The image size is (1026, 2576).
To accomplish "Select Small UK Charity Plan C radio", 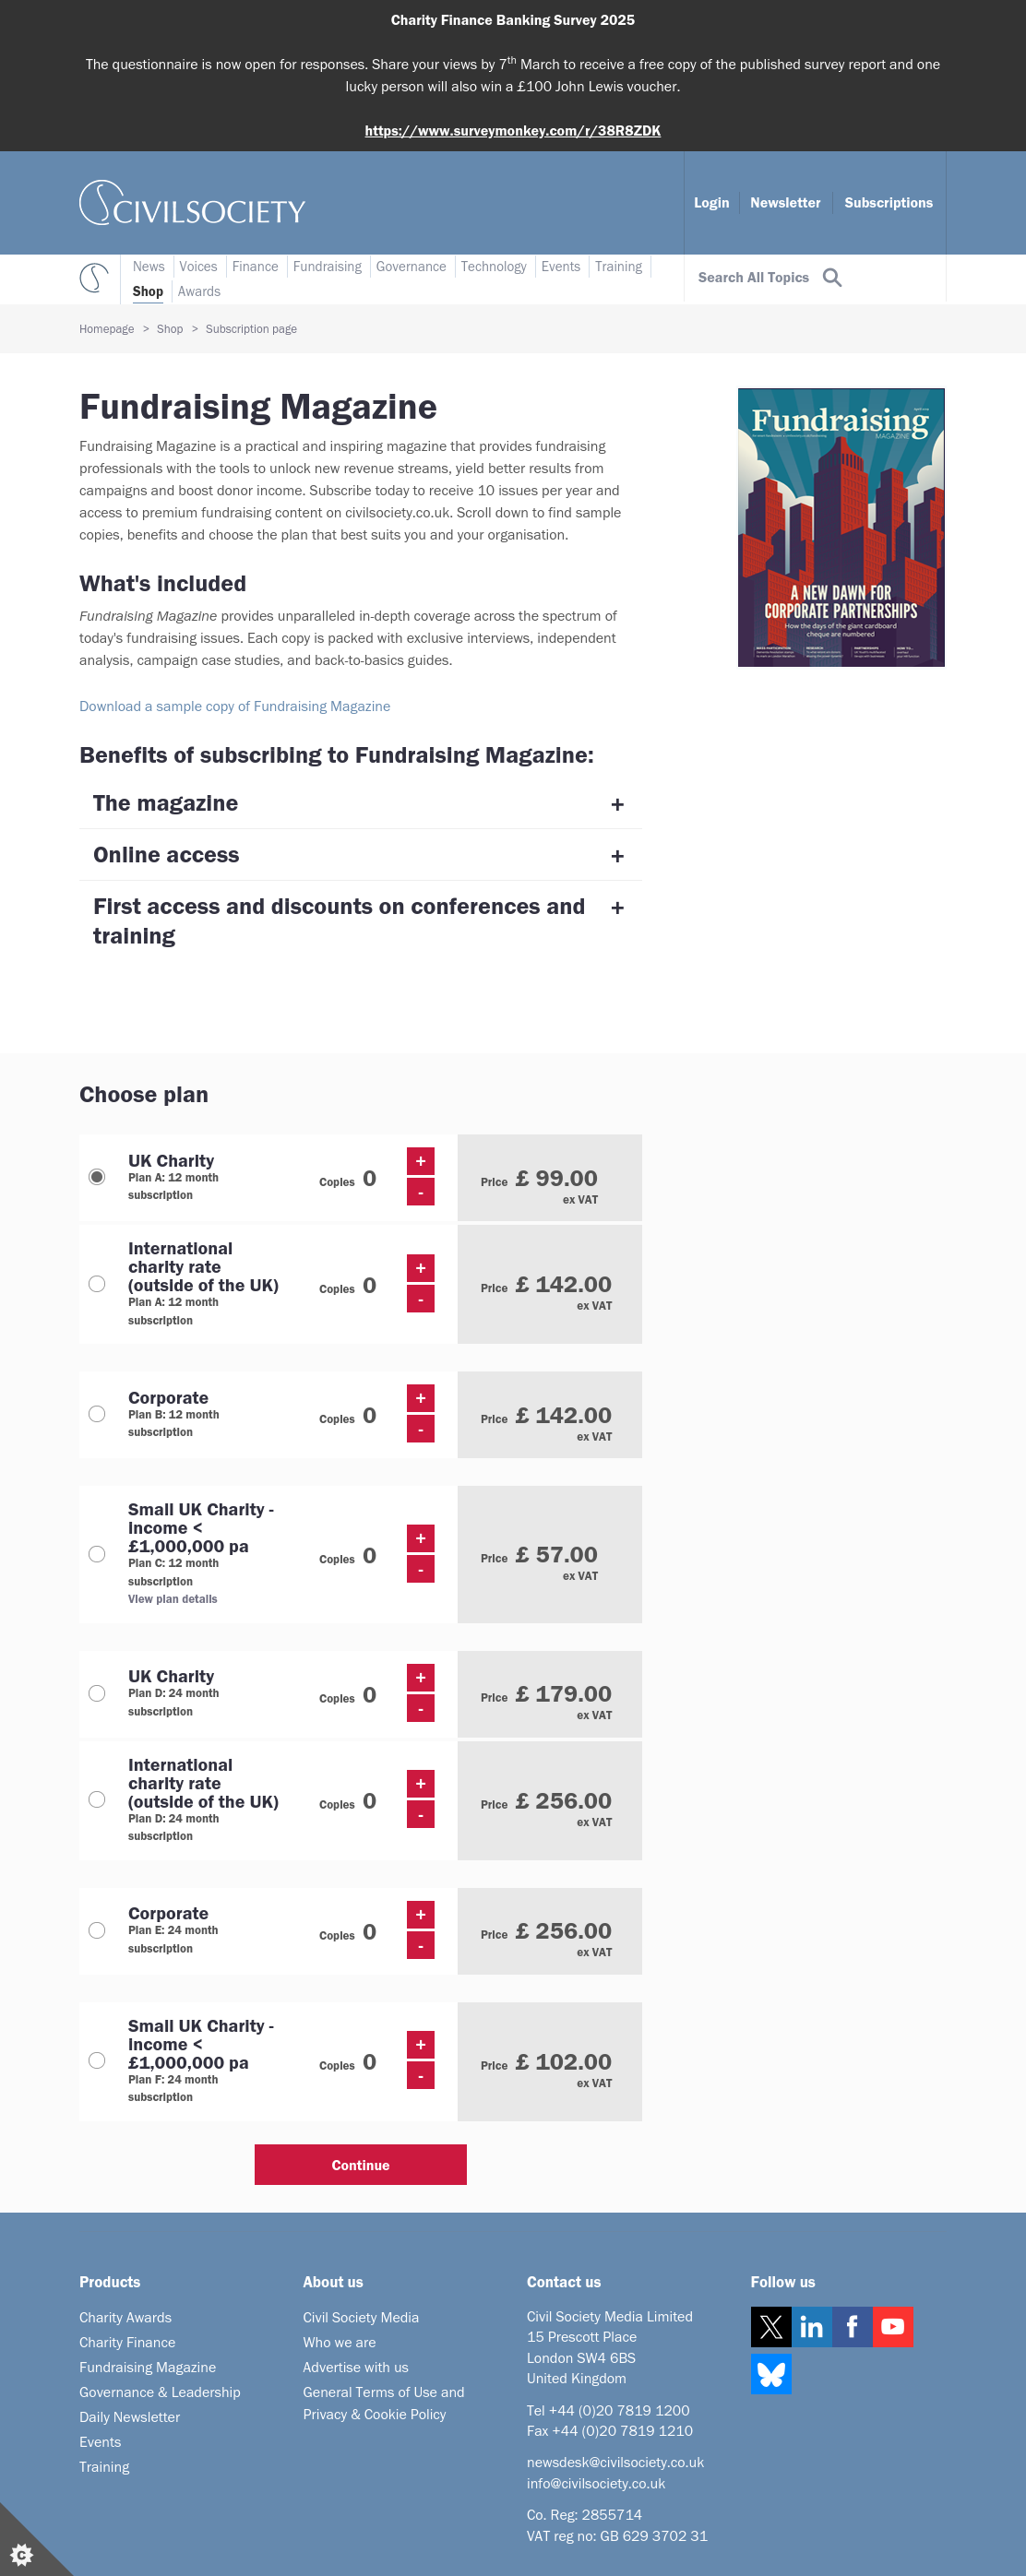I will click(97, 1554).
